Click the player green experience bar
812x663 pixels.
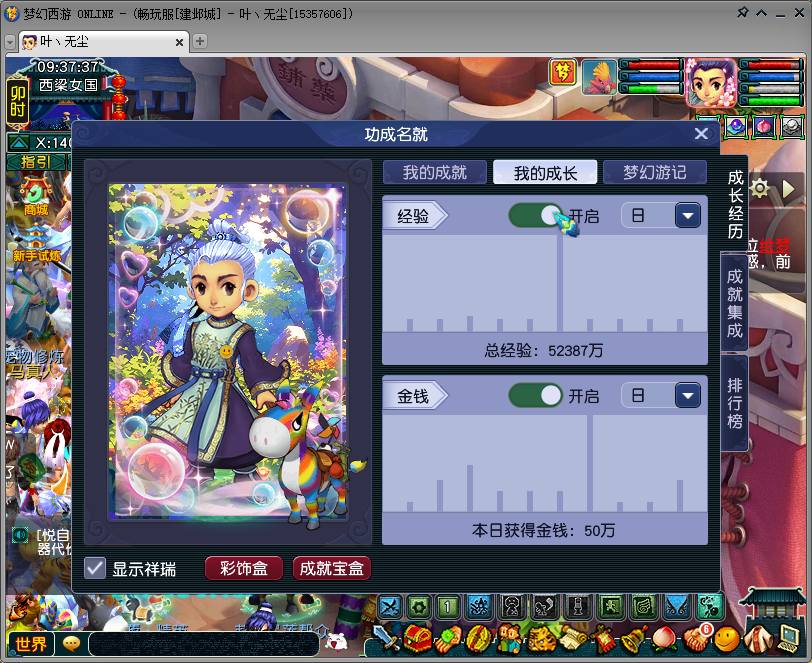[772, 100]
